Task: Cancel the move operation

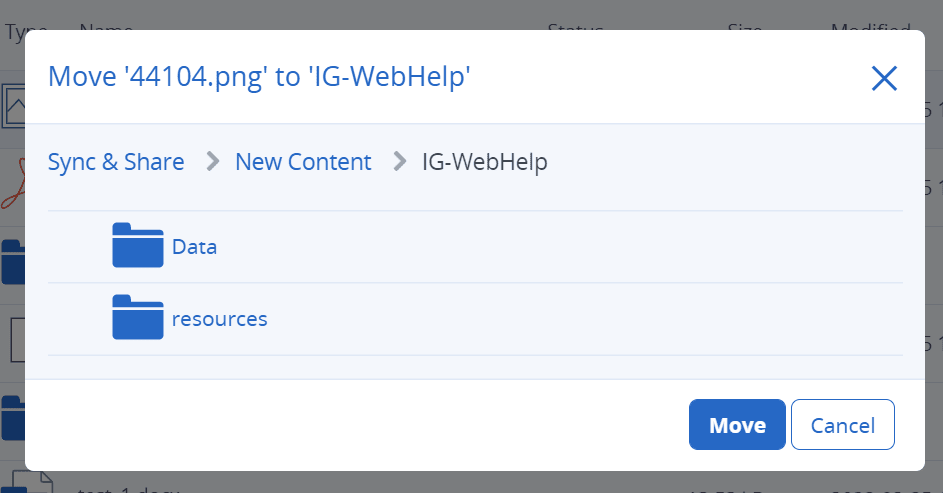Action: 842,425
